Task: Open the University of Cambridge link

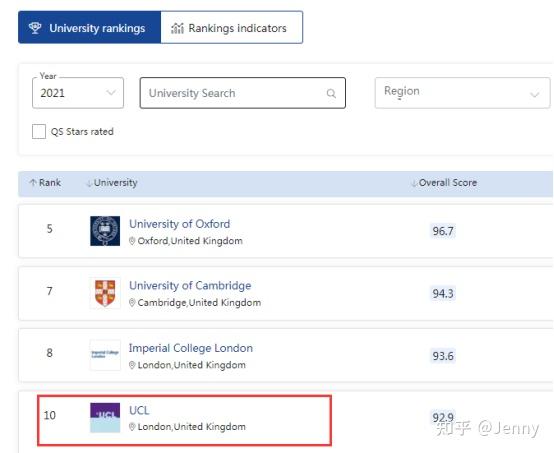Action: click(190, 286)
